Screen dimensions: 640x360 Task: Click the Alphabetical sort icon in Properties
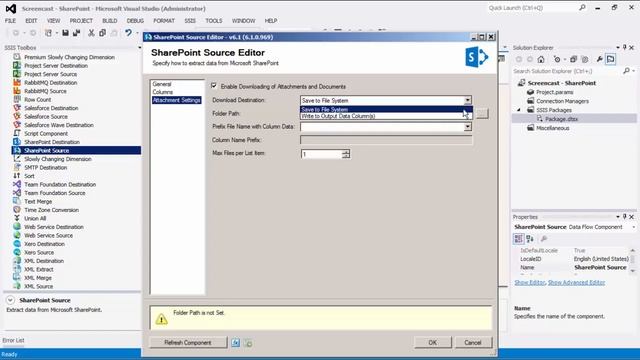530,239
